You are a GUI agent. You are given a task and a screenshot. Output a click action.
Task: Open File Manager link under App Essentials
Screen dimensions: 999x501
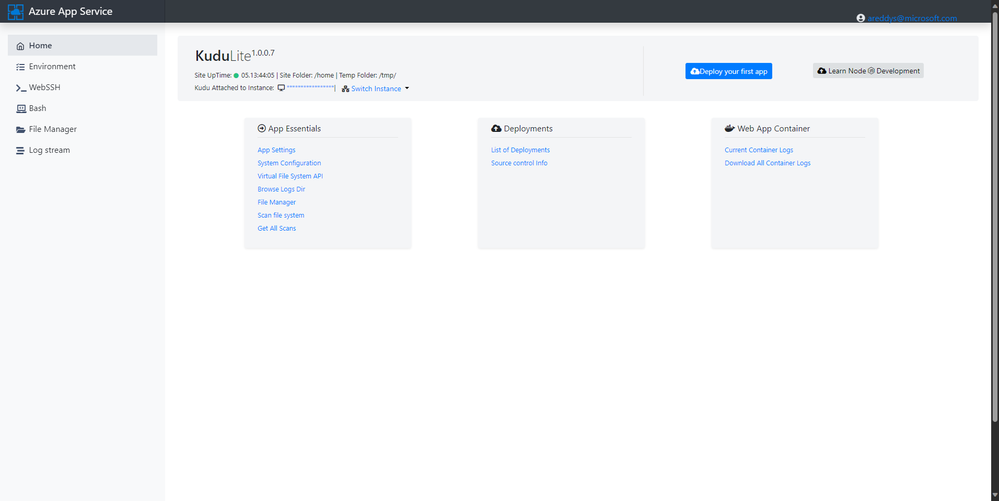pos(277,202)
